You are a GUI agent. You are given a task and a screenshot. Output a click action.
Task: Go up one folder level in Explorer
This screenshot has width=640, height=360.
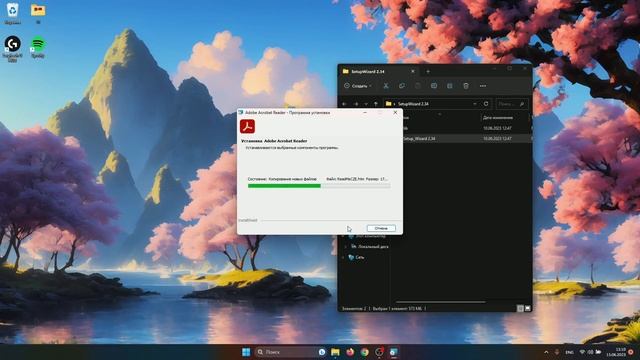[x=376, y=104]
